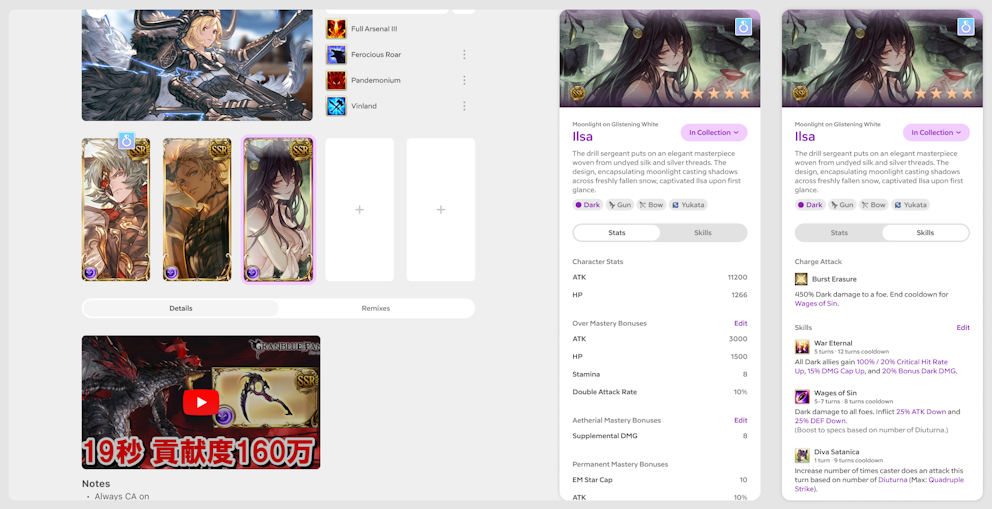Click the job artwork with blonde gunner
Image resolution: width=992 pixels, height=509 pixels.
tap(197, 65)
